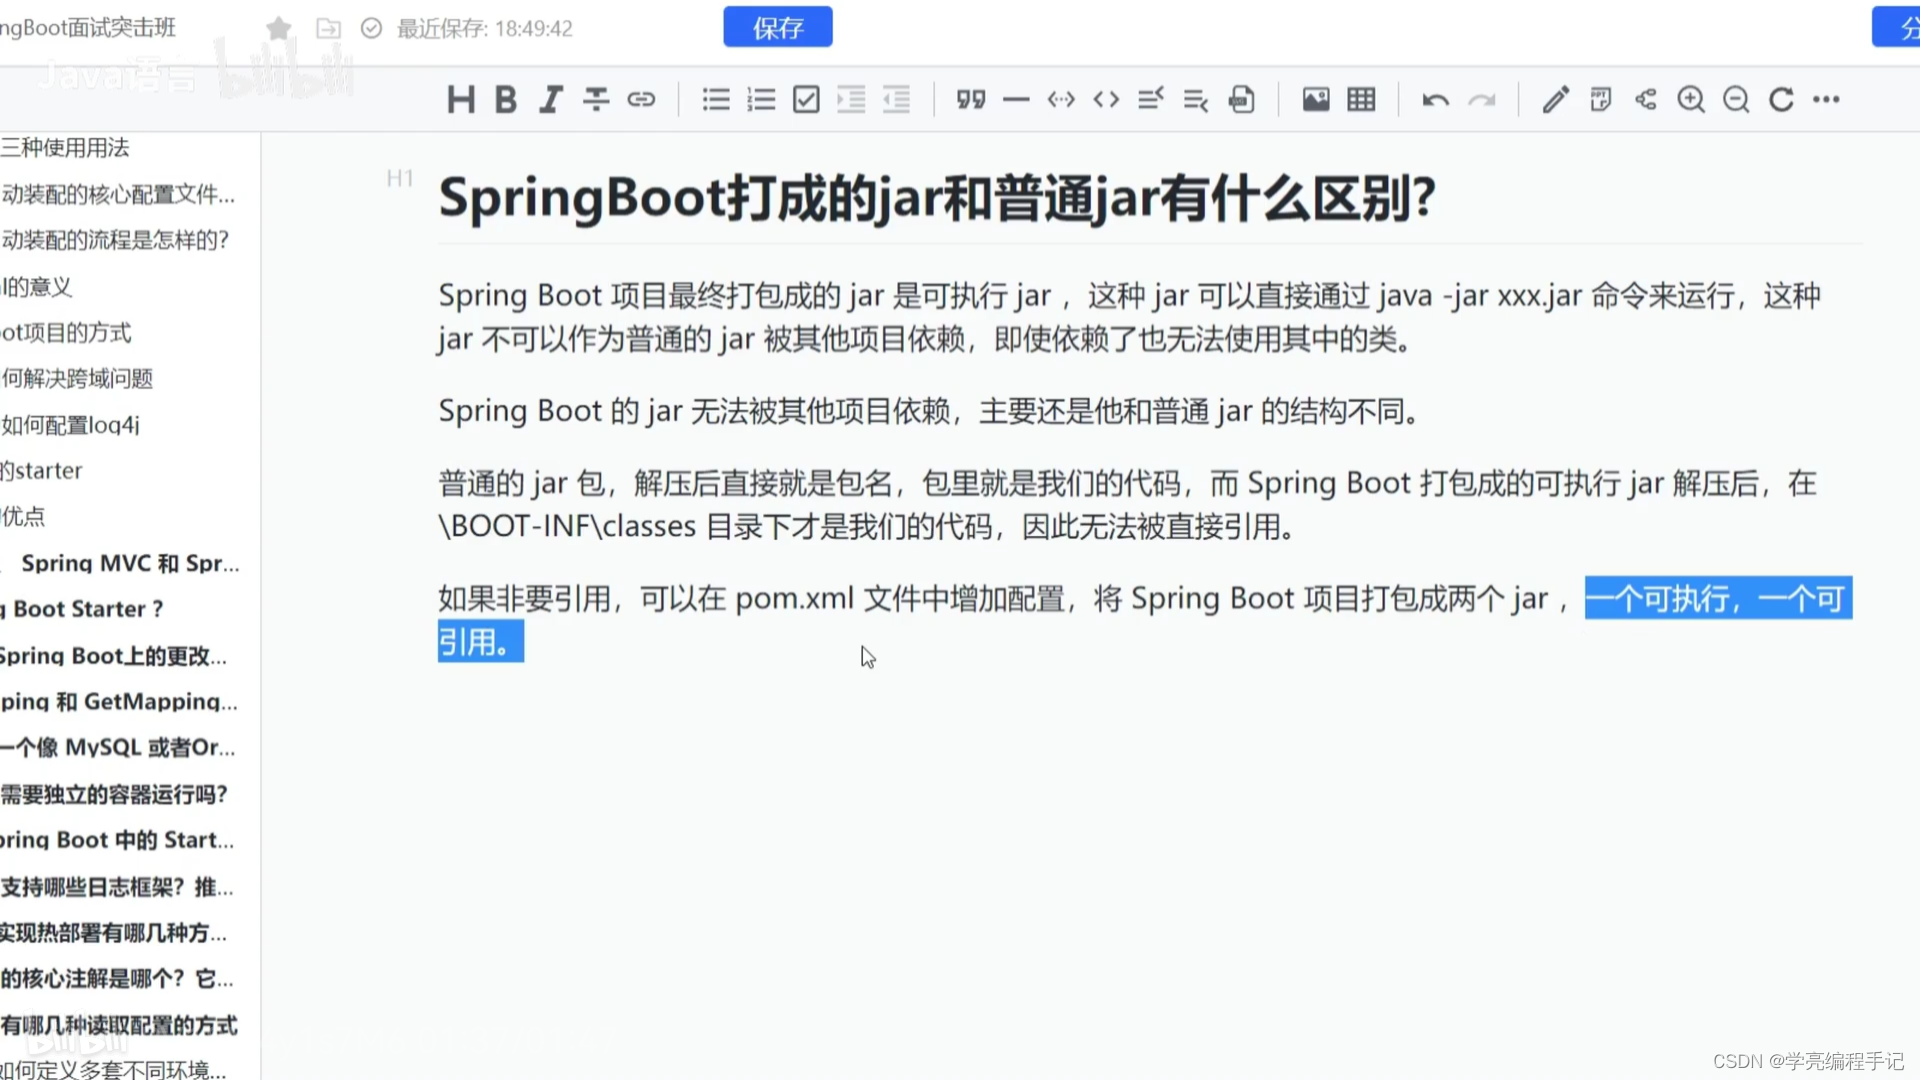
Task: Open outline item 支持哪些日志框架
Action: (117, 887)
